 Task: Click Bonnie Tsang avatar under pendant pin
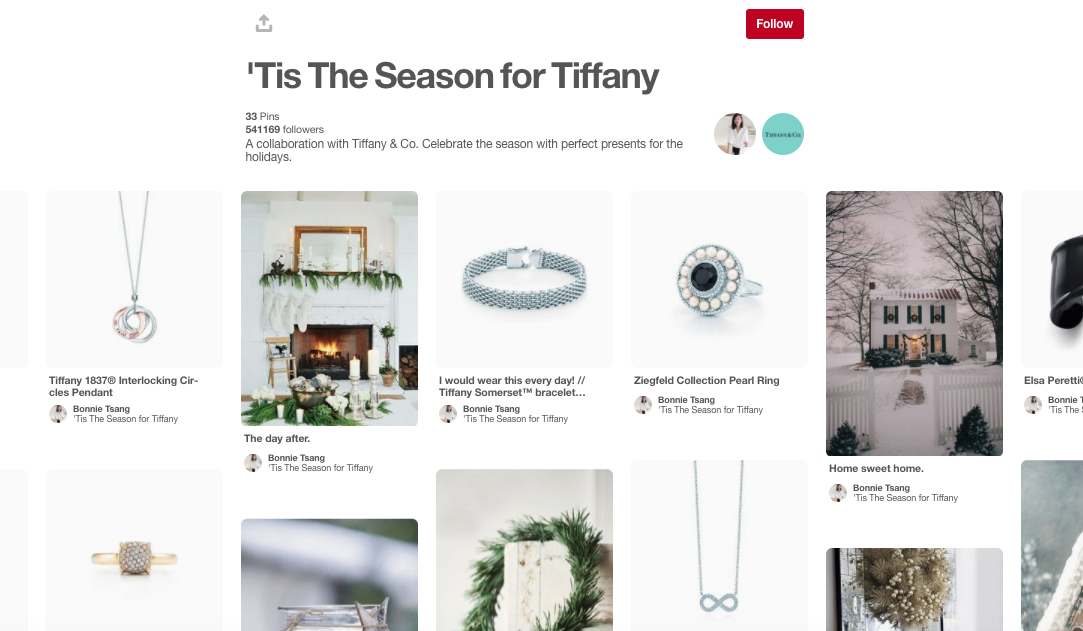pos(58,414)
